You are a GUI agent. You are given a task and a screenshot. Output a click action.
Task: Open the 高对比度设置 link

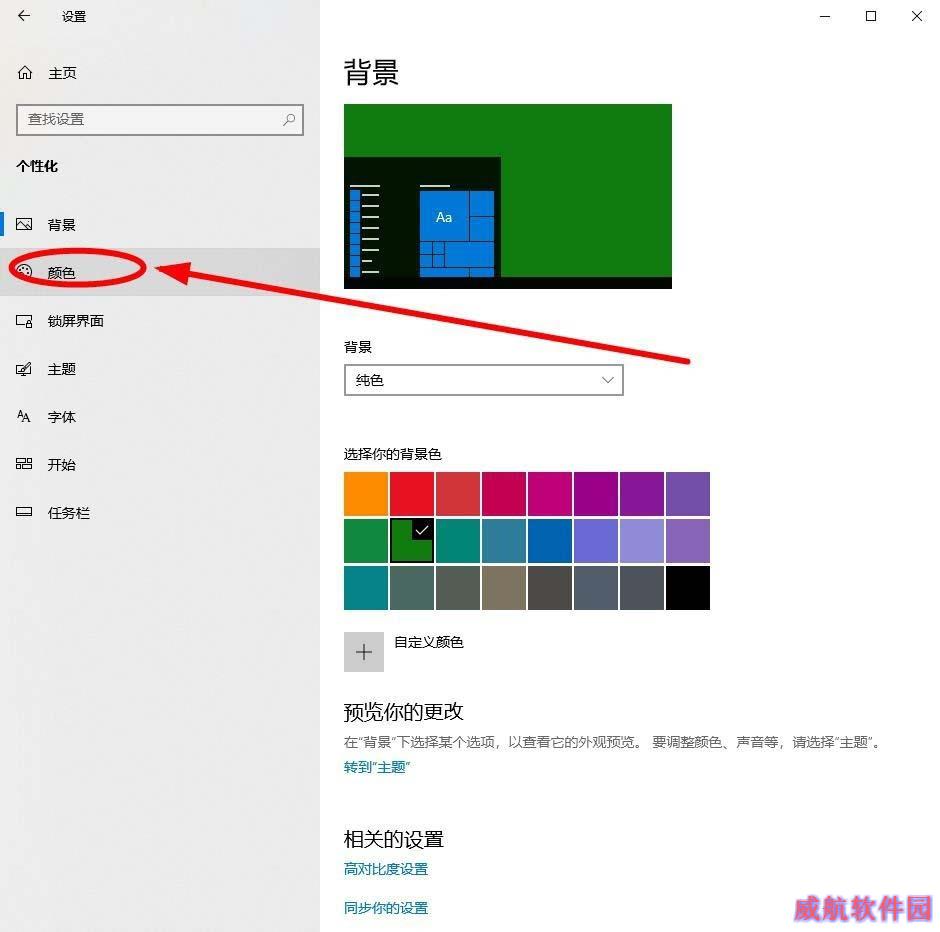click(x=386, y=868)
